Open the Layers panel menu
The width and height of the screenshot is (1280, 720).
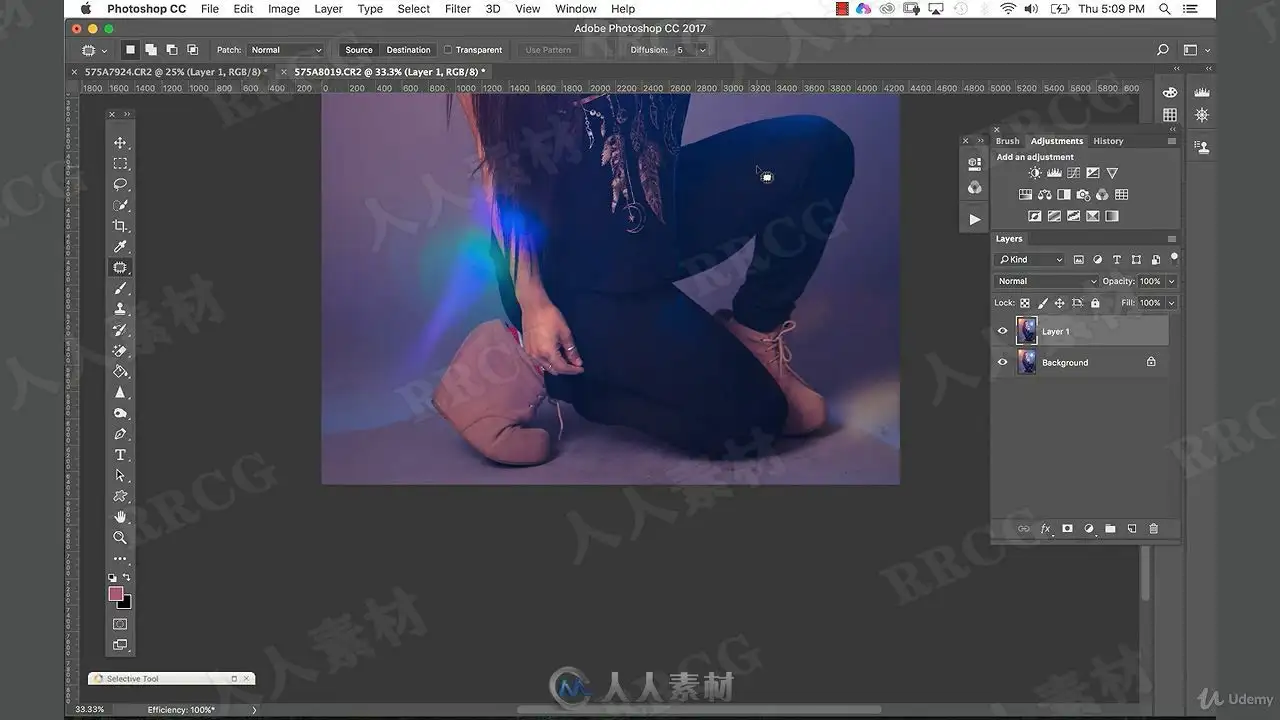(1171, 239)
